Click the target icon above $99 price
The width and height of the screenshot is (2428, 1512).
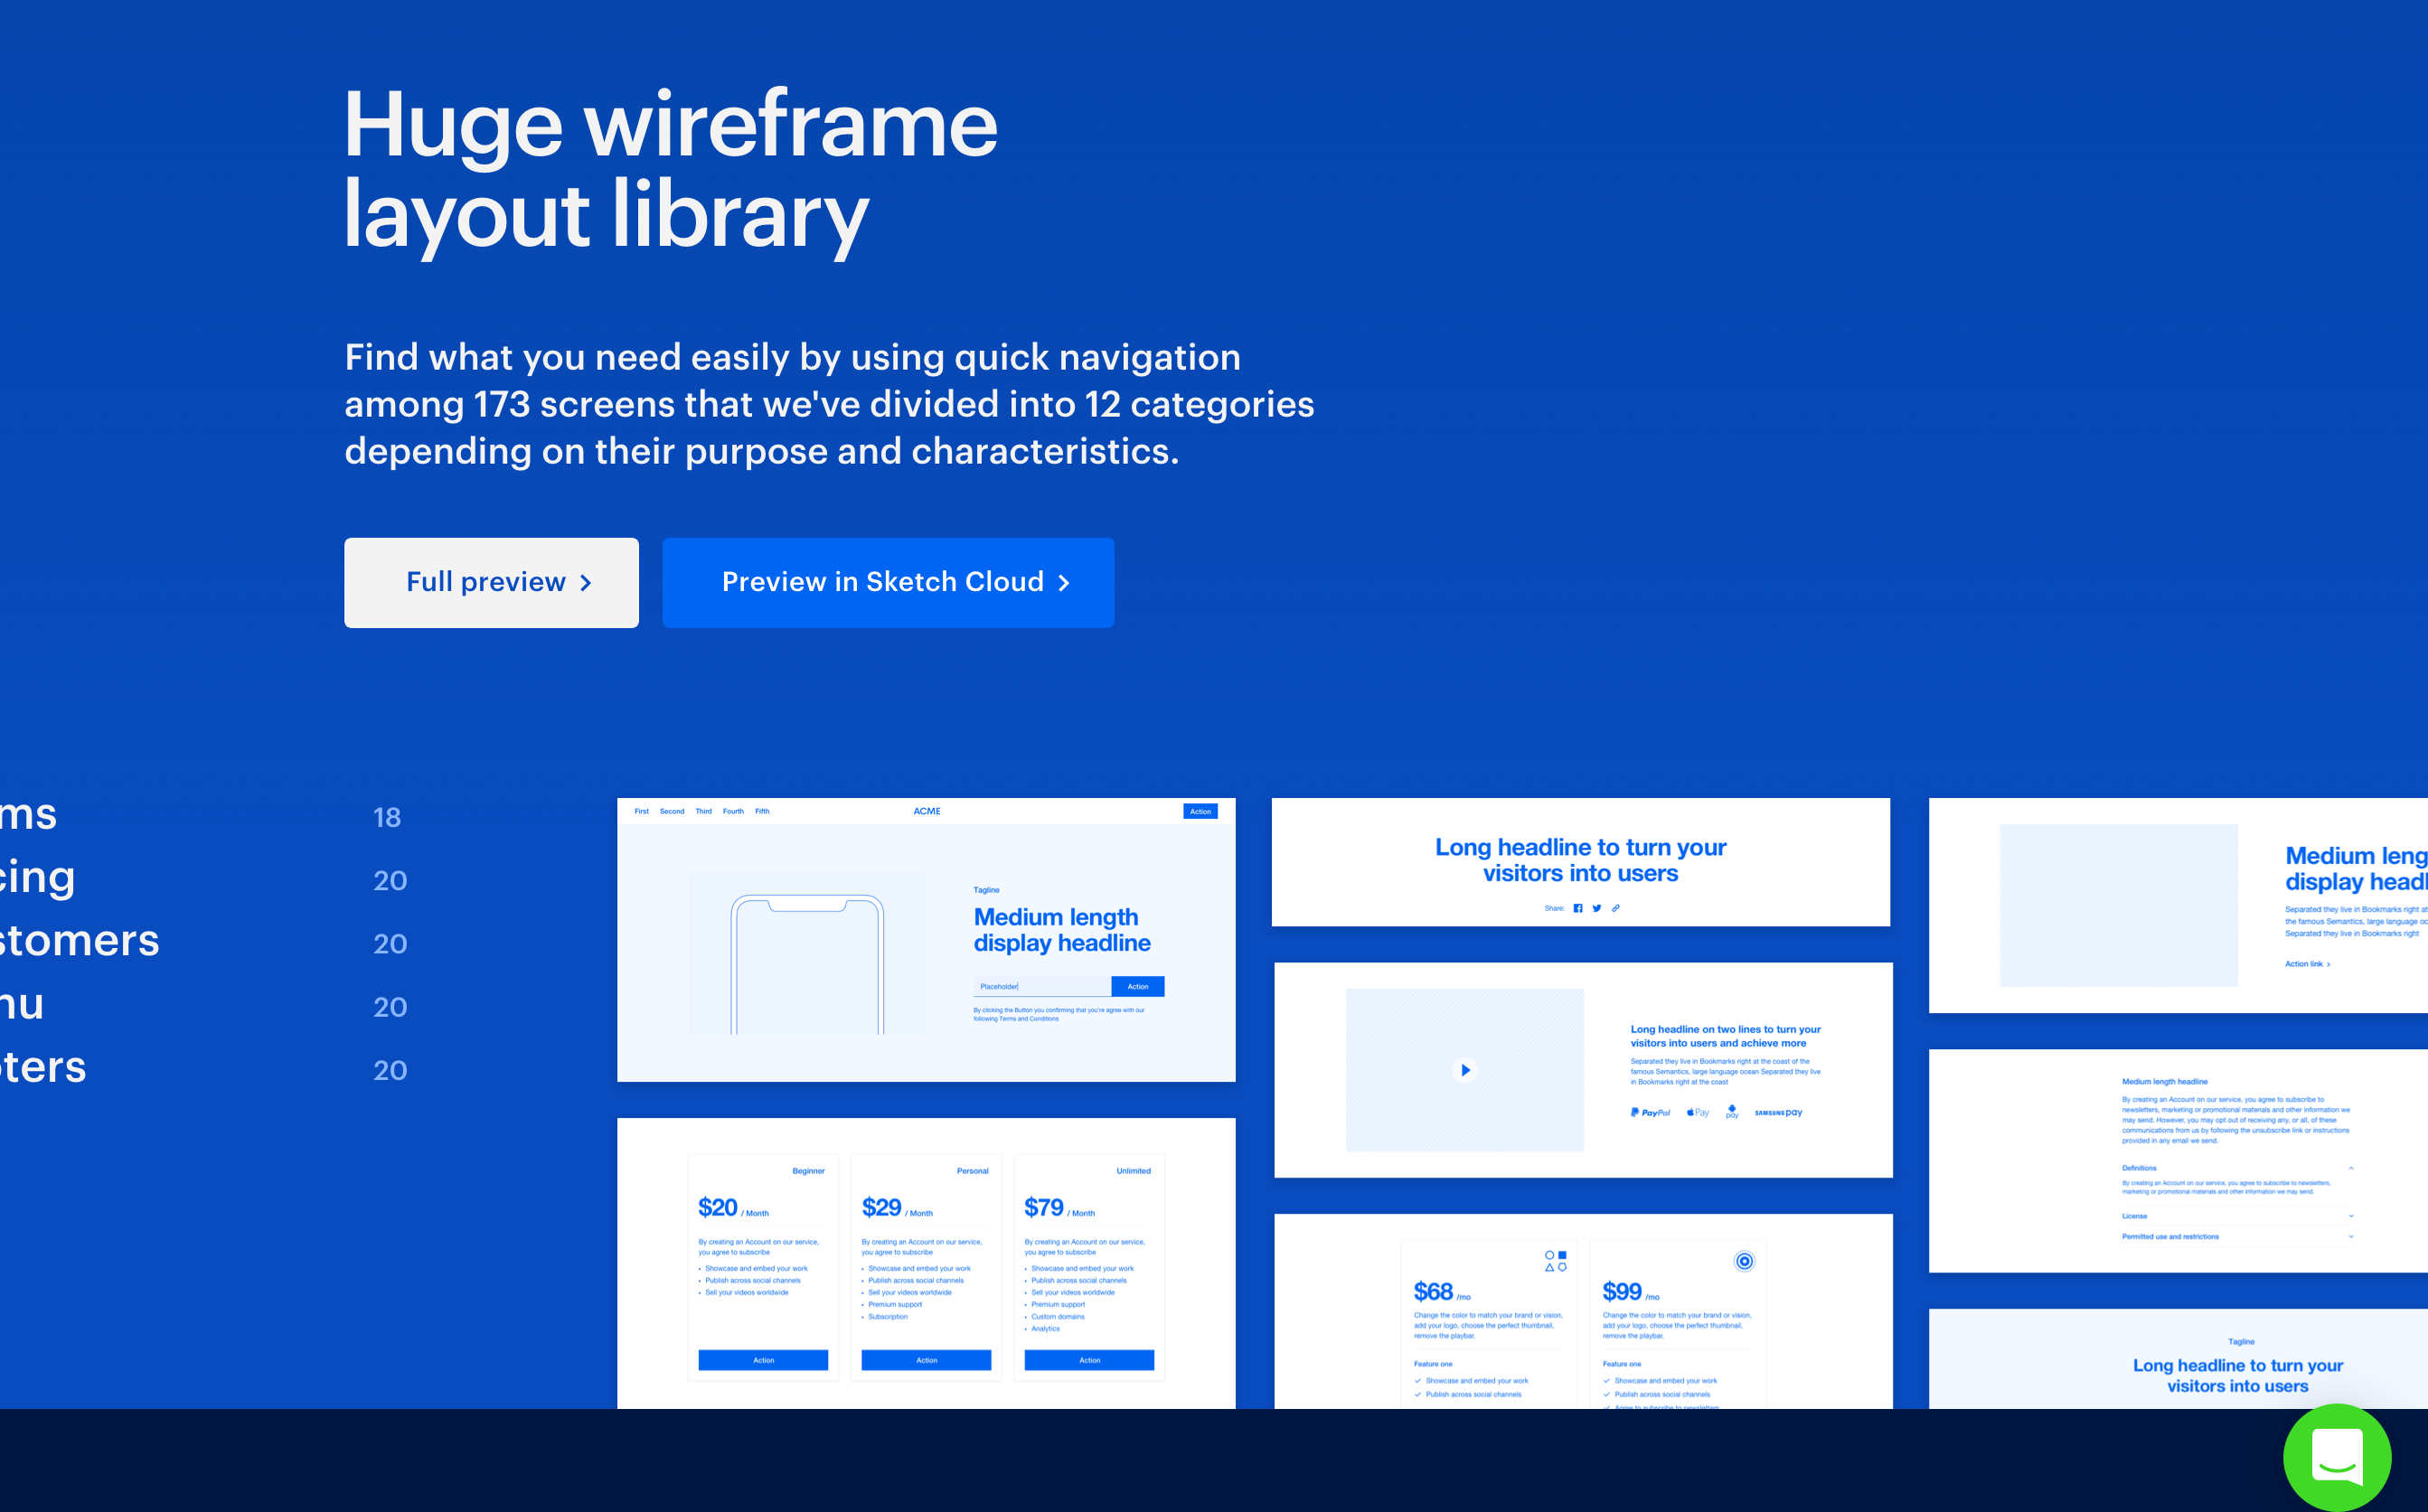pyautogui.click(x=1744, y=1261)
